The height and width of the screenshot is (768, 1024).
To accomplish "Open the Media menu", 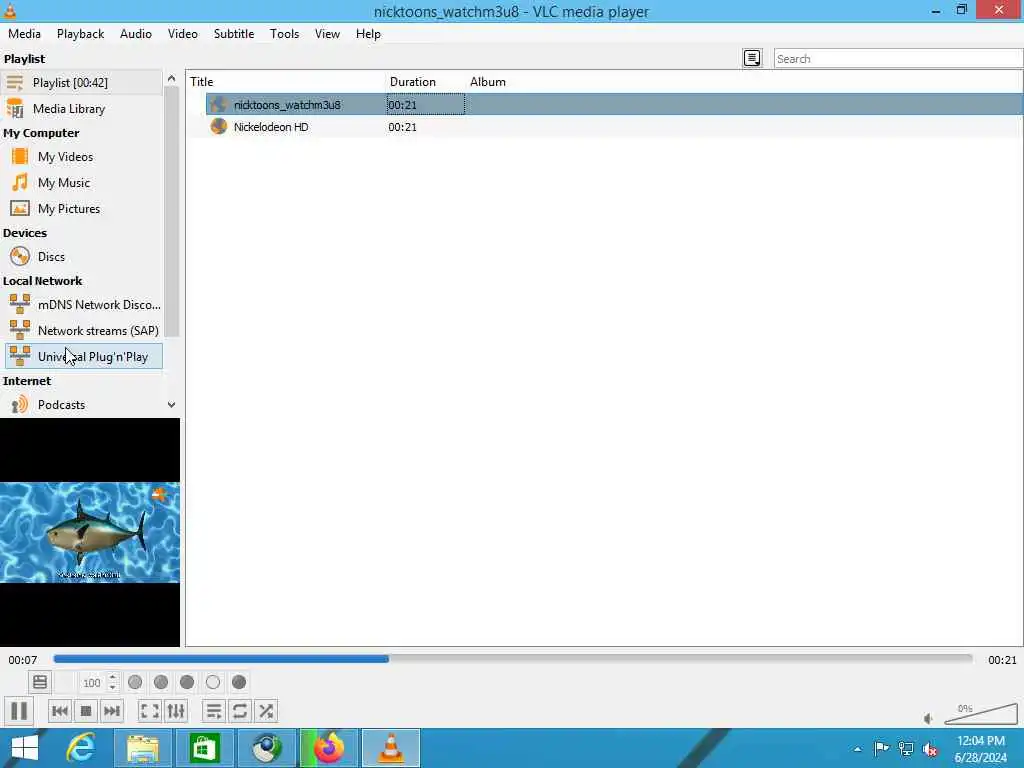I will point(24,34).
